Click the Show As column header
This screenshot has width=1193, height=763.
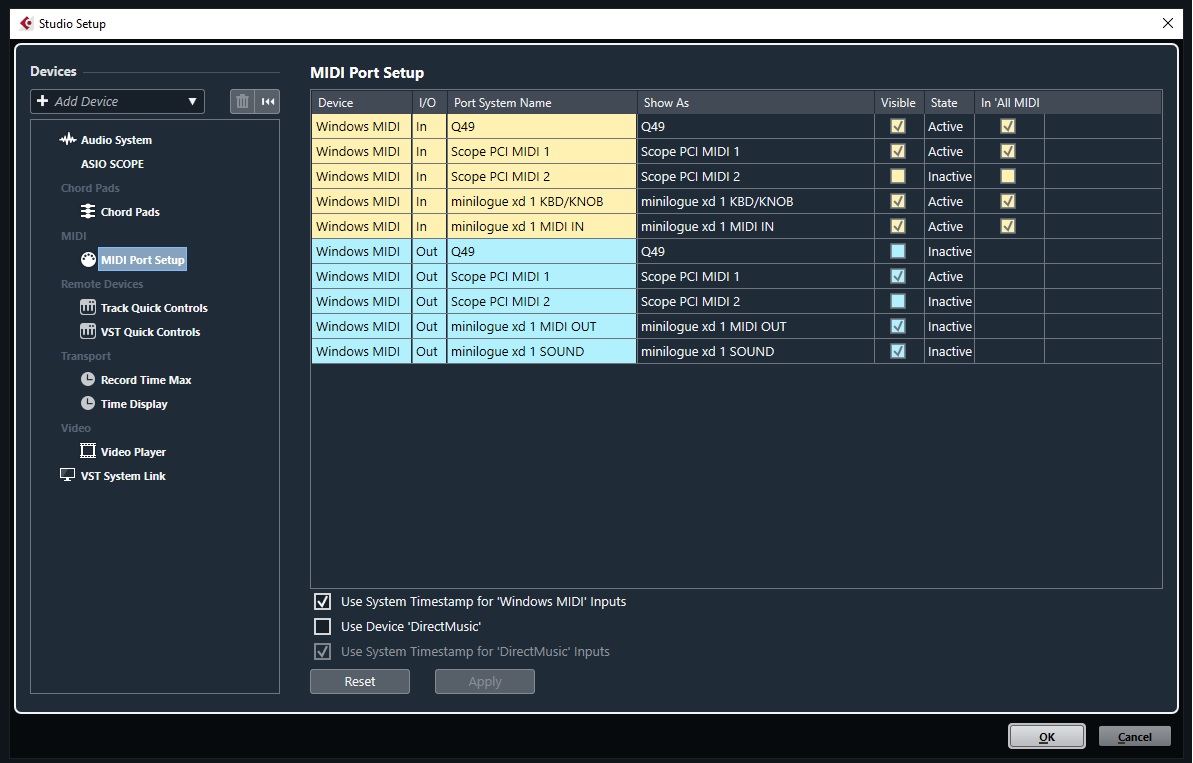(x=756, y=103)
